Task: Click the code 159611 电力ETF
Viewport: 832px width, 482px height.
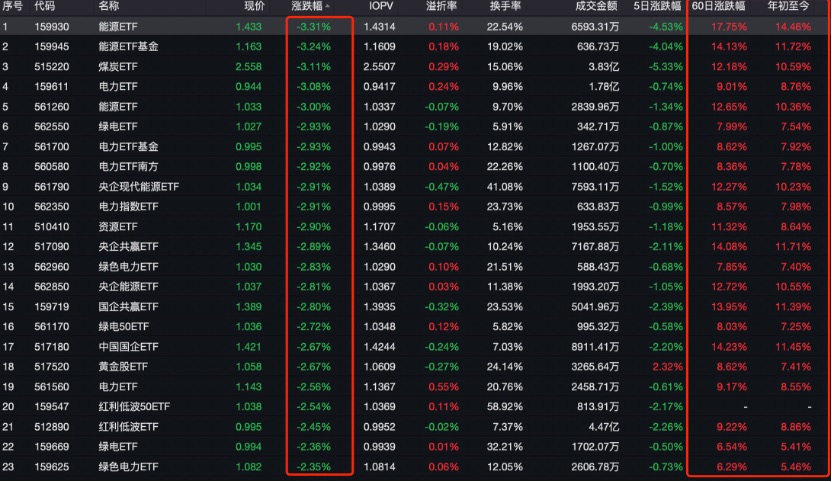Action: (x=51, y=87)
